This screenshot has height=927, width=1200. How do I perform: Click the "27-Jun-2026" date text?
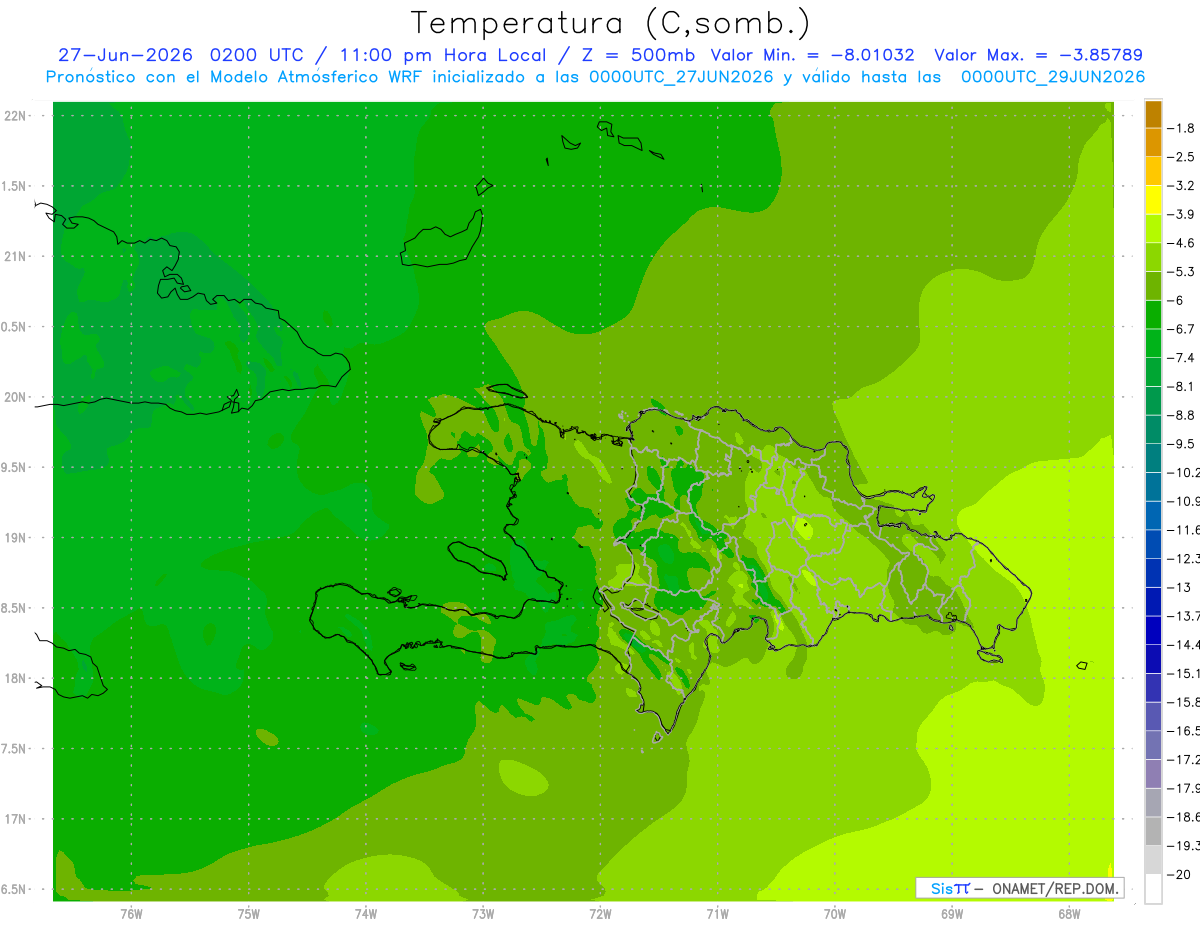(125, 55)
